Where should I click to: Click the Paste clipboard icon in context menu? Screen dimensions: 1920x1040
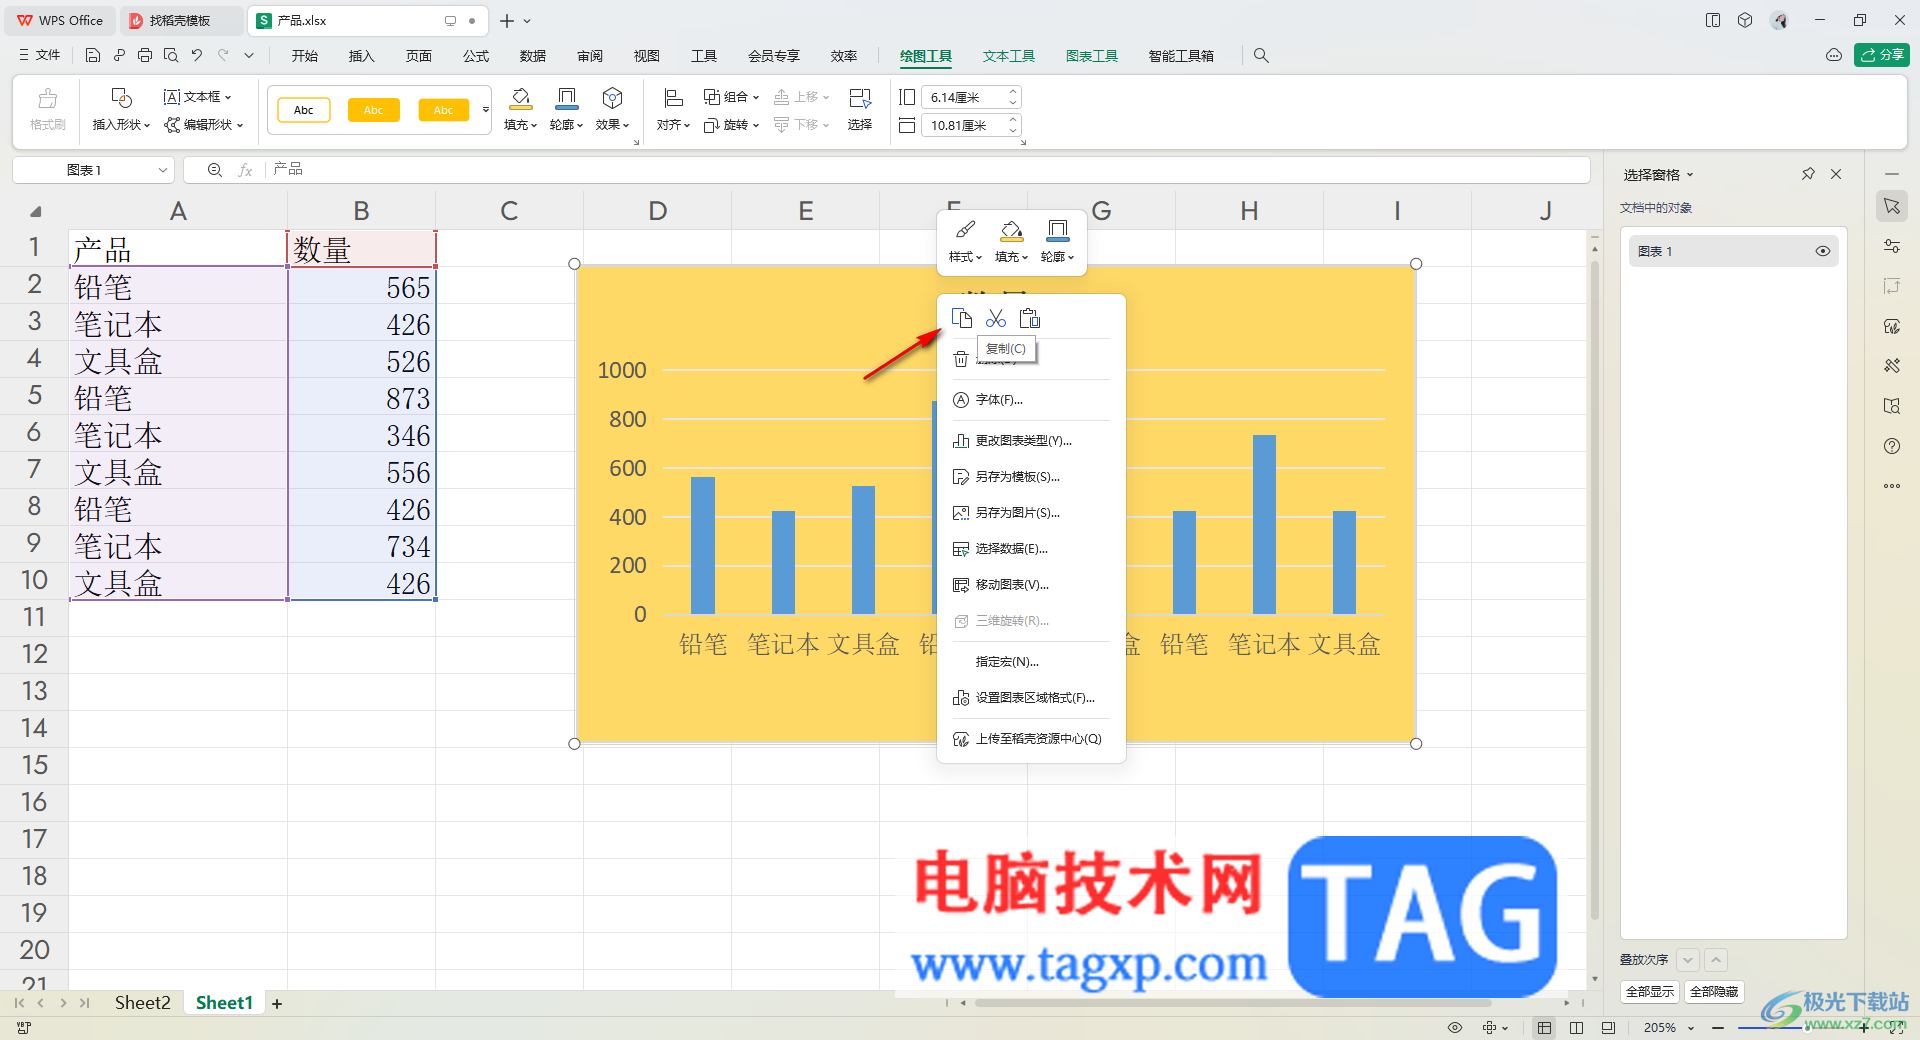click(x=1030, y=318)
